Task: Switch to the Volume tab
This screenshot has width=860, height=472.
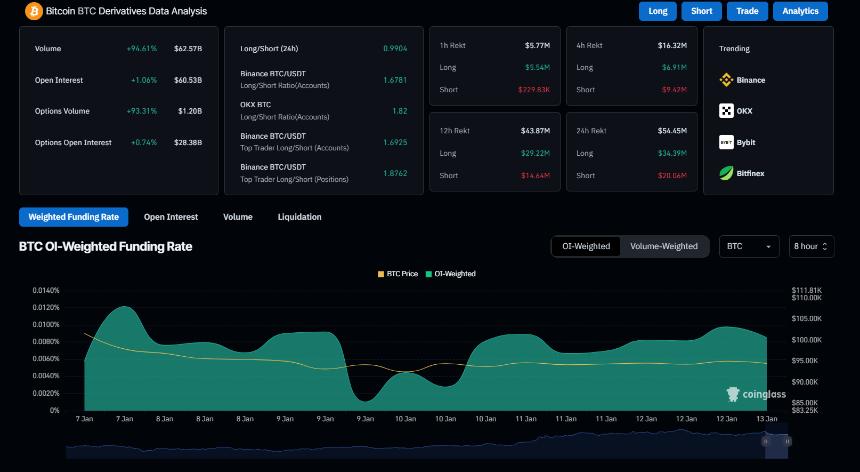Action: point(237,217)
